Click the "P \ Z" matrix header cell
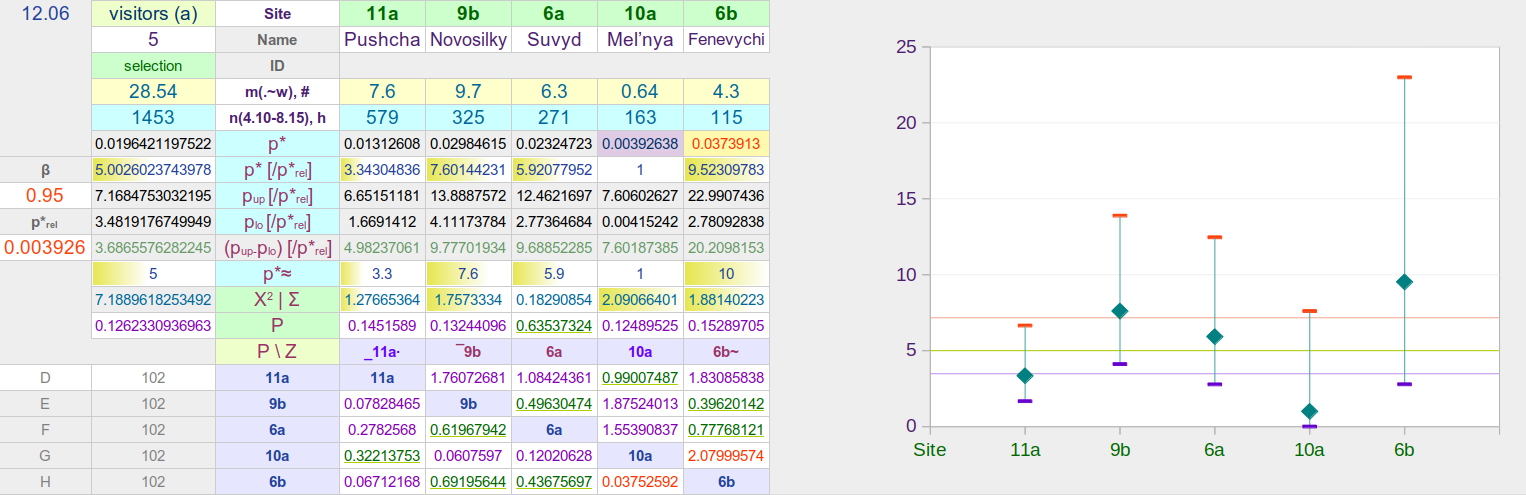 pos(277,351)
